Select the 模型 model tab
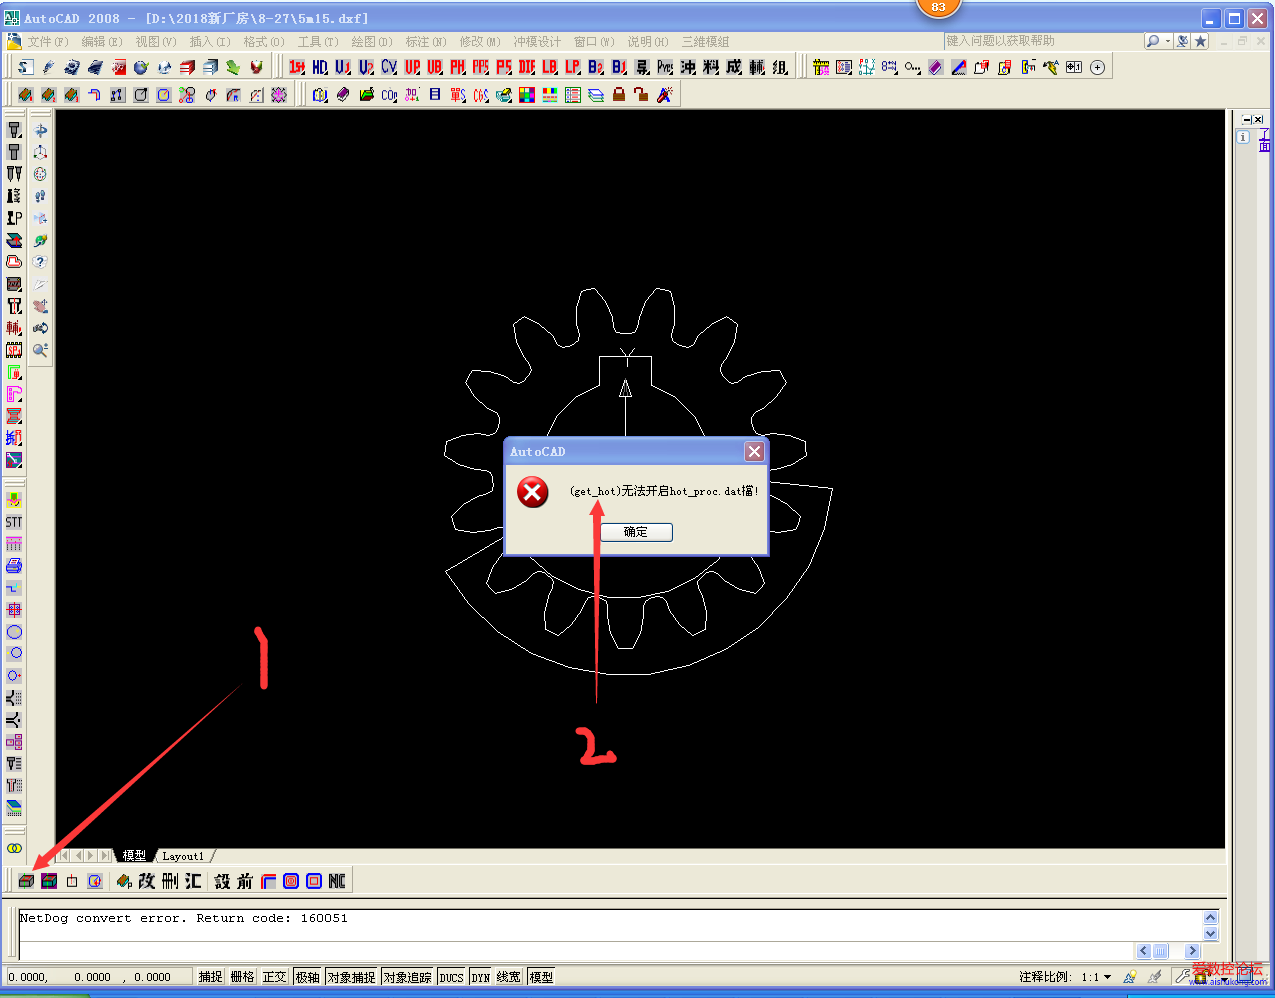1275x998 pixels. pos(134,856)
